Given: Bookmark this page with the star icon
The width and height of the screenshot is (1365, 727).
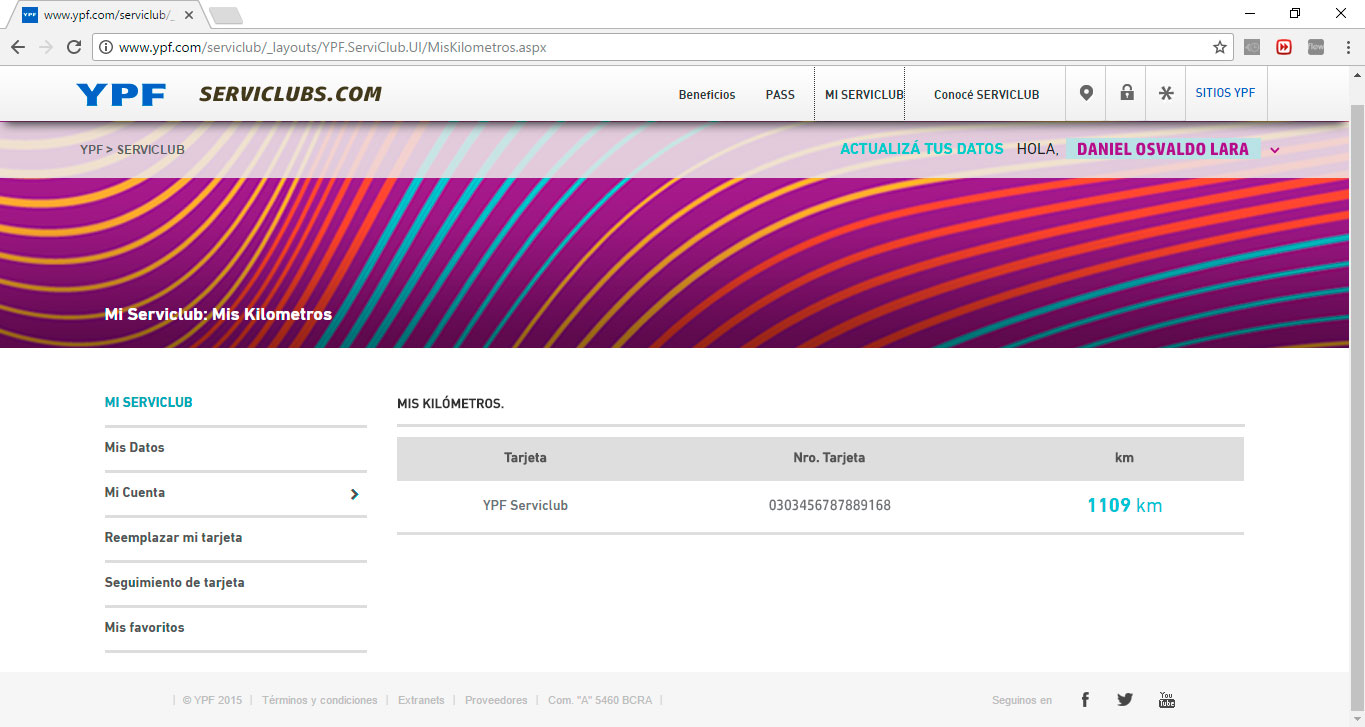Looking at the screenshot, I should pos(1219,47).
